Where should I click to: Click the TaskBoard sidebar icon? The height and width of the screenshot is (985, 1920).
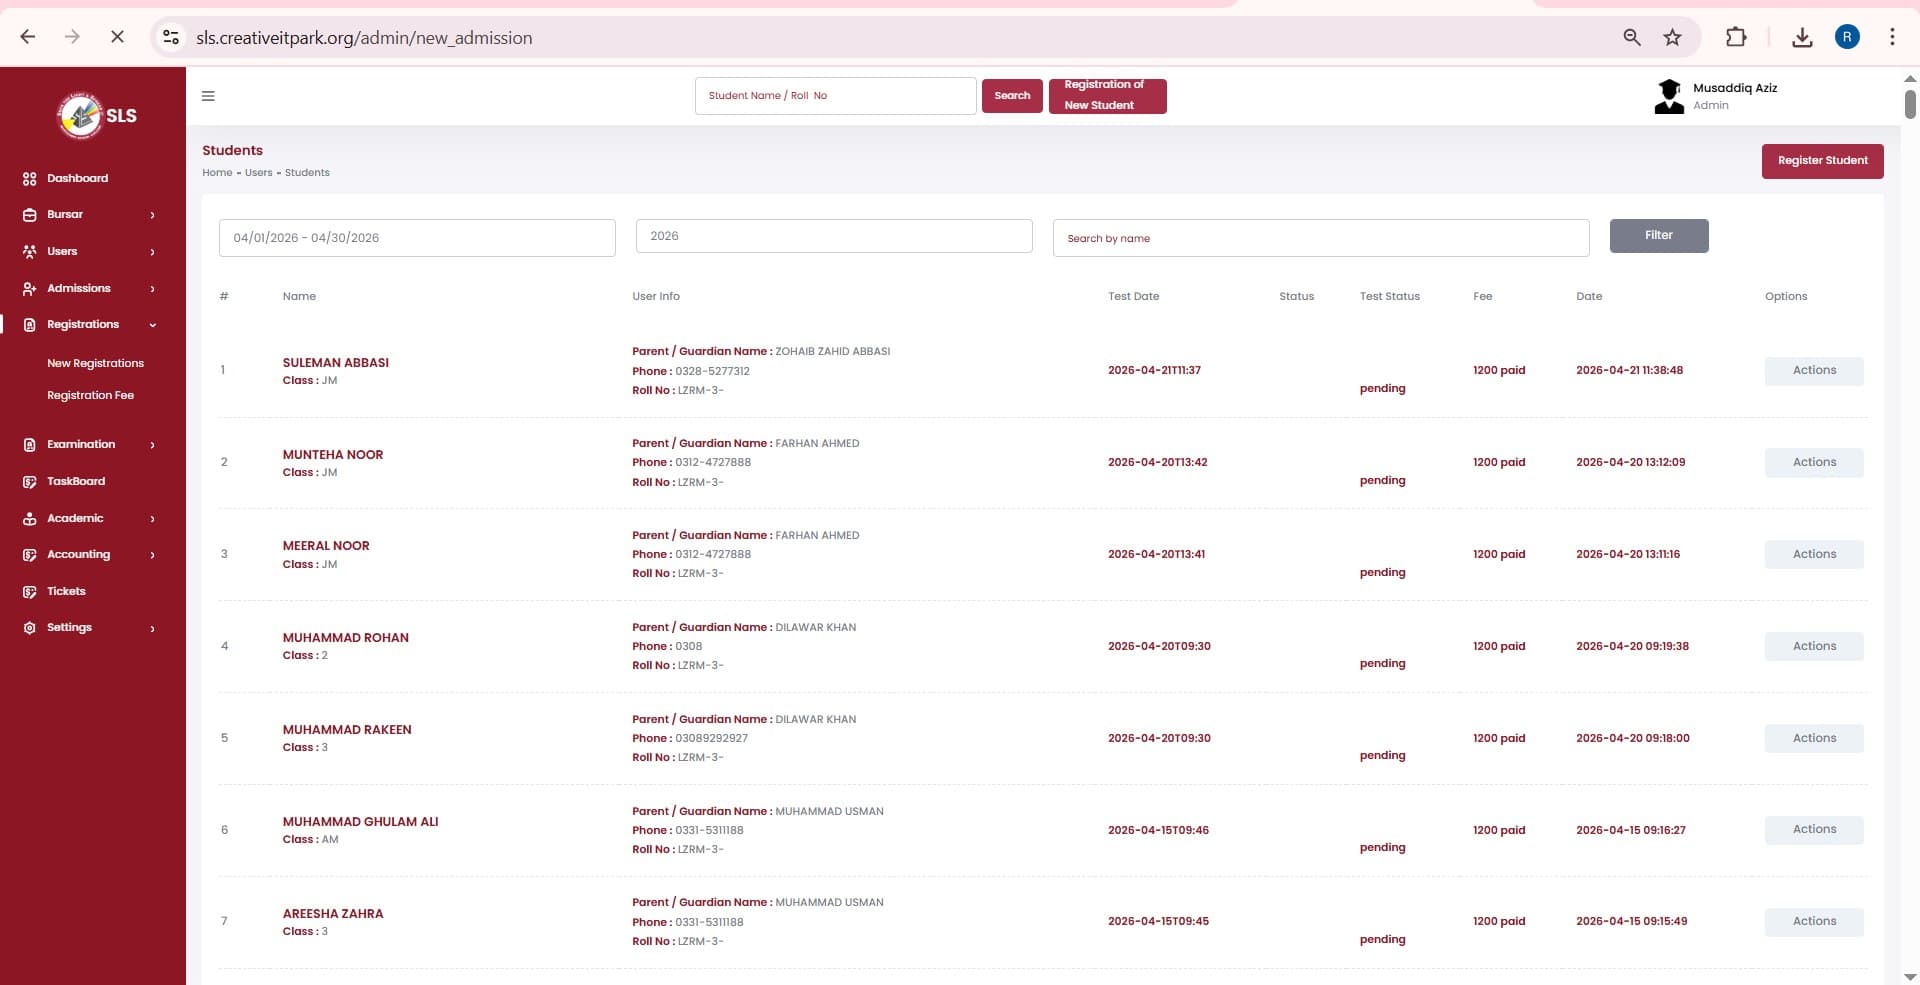coord(29,482)
